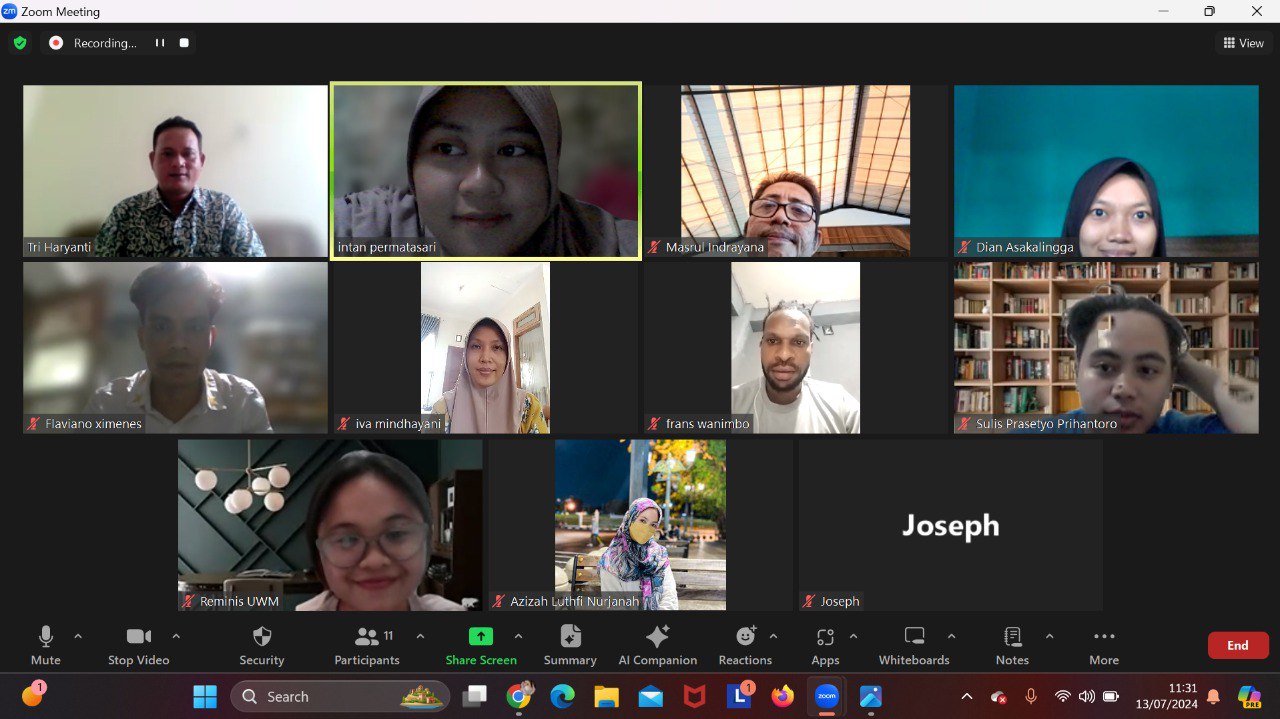This screenshot has width=1280, height=719.
Task: Open the View layout menu
Action: [x=1243, y=43]
